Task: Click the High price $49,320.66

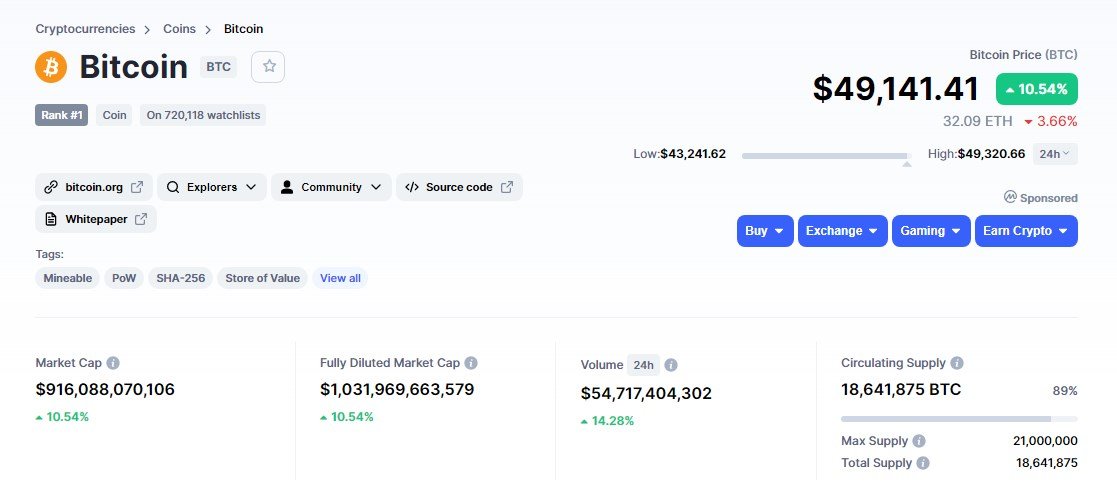Action: pos(991,154)
